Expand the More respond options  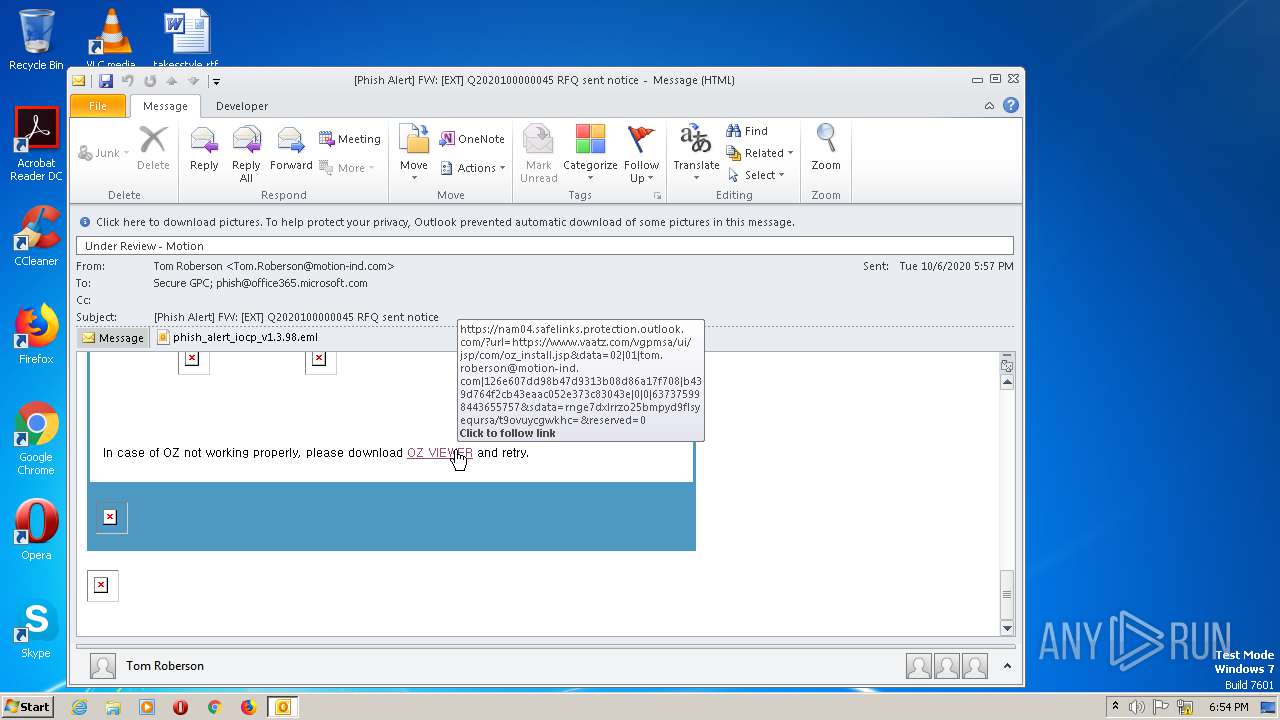point(347,168)
